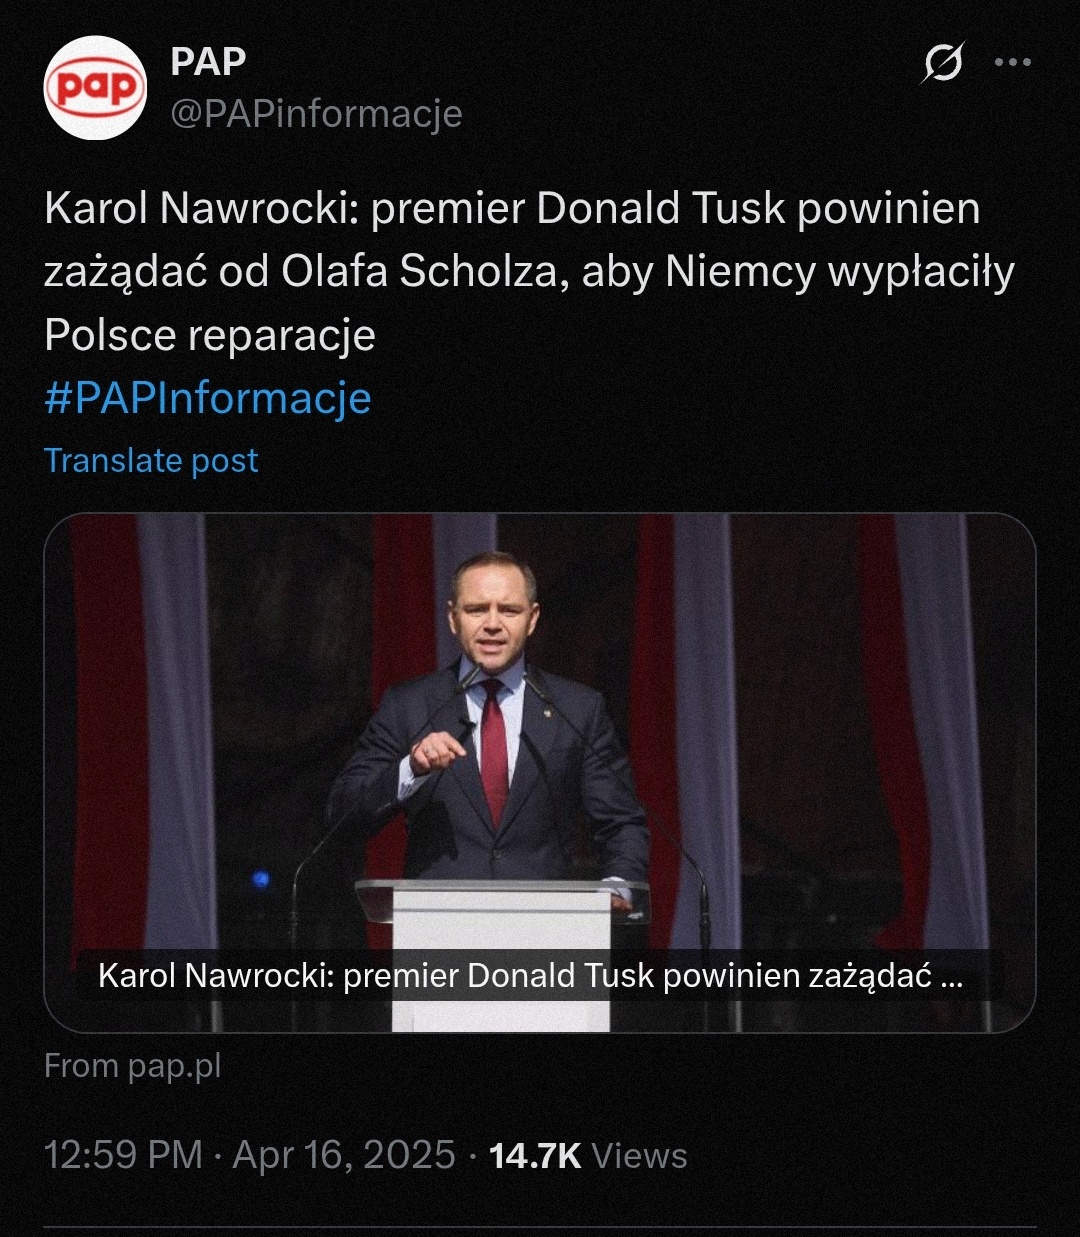Click the Grok slashed-circle icon

(942, 63)
